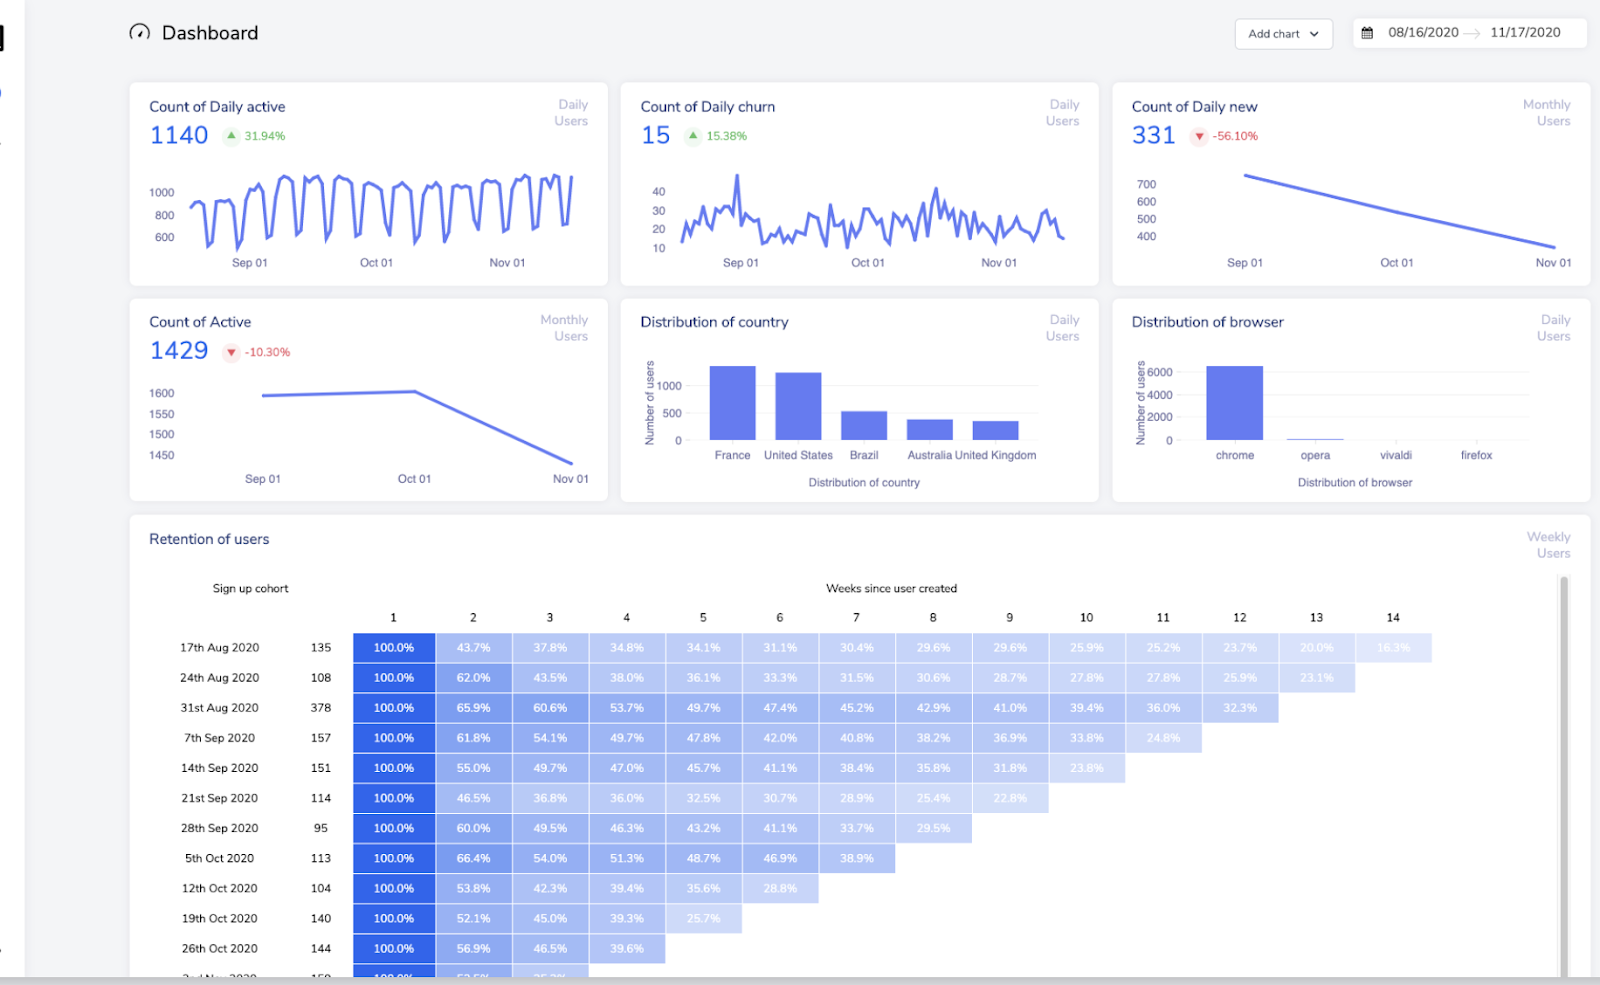Click the calendar icon in date range
Viewport: 1600px width, 985px height.
tap(1367, 32)
